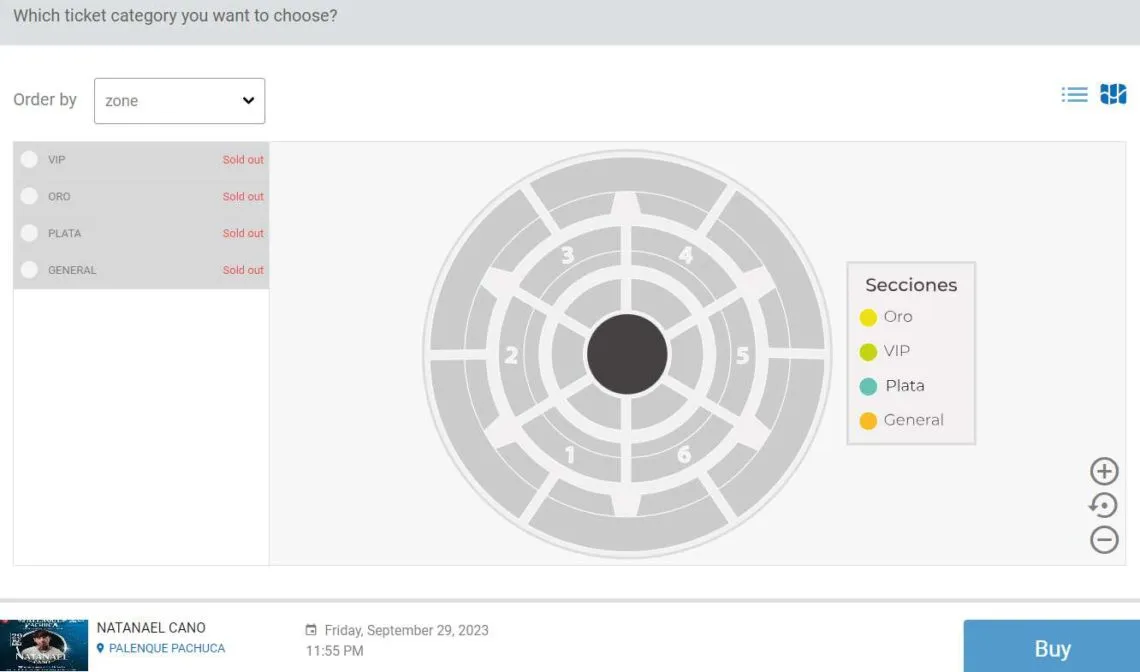Select the ORO ticket radio button

coord(29,197)
